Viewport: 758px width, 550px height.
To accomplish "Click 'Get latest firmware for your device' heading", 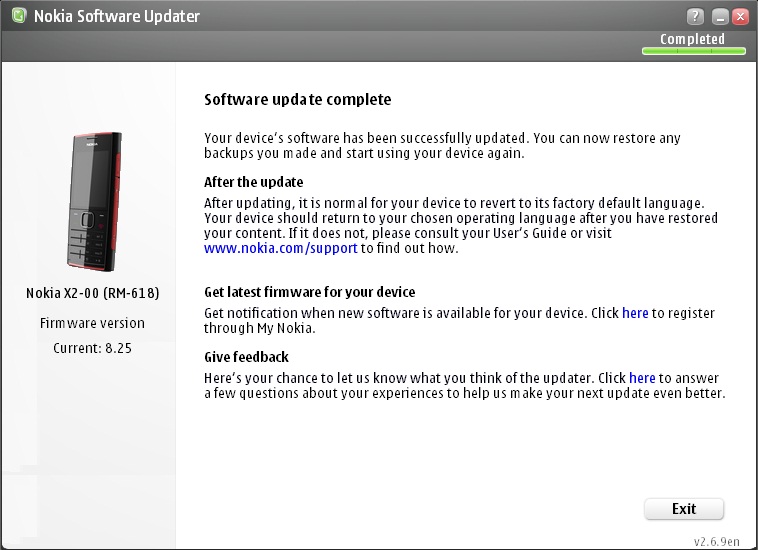I will tap(310, 292).
